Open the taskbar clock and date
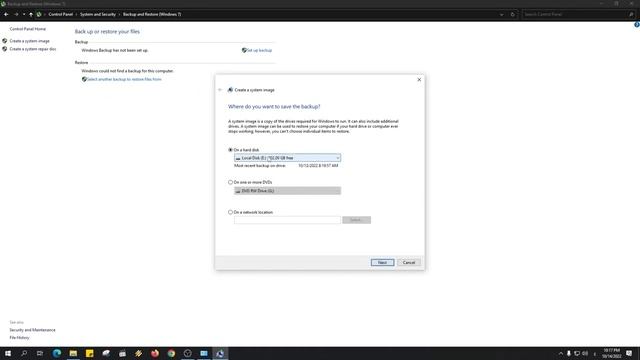Viewport: 640px width, 360px height. click(611, 353)
